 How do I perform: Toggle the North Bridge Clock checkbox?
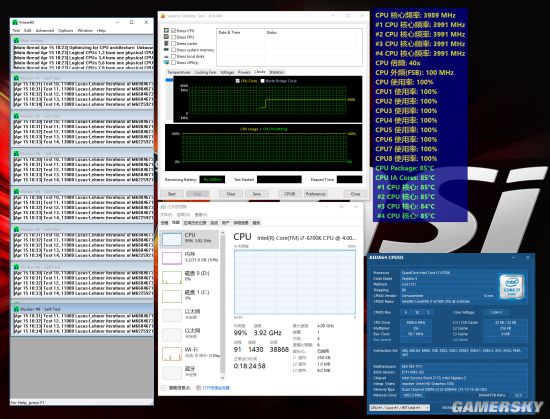tap(262, 81)
